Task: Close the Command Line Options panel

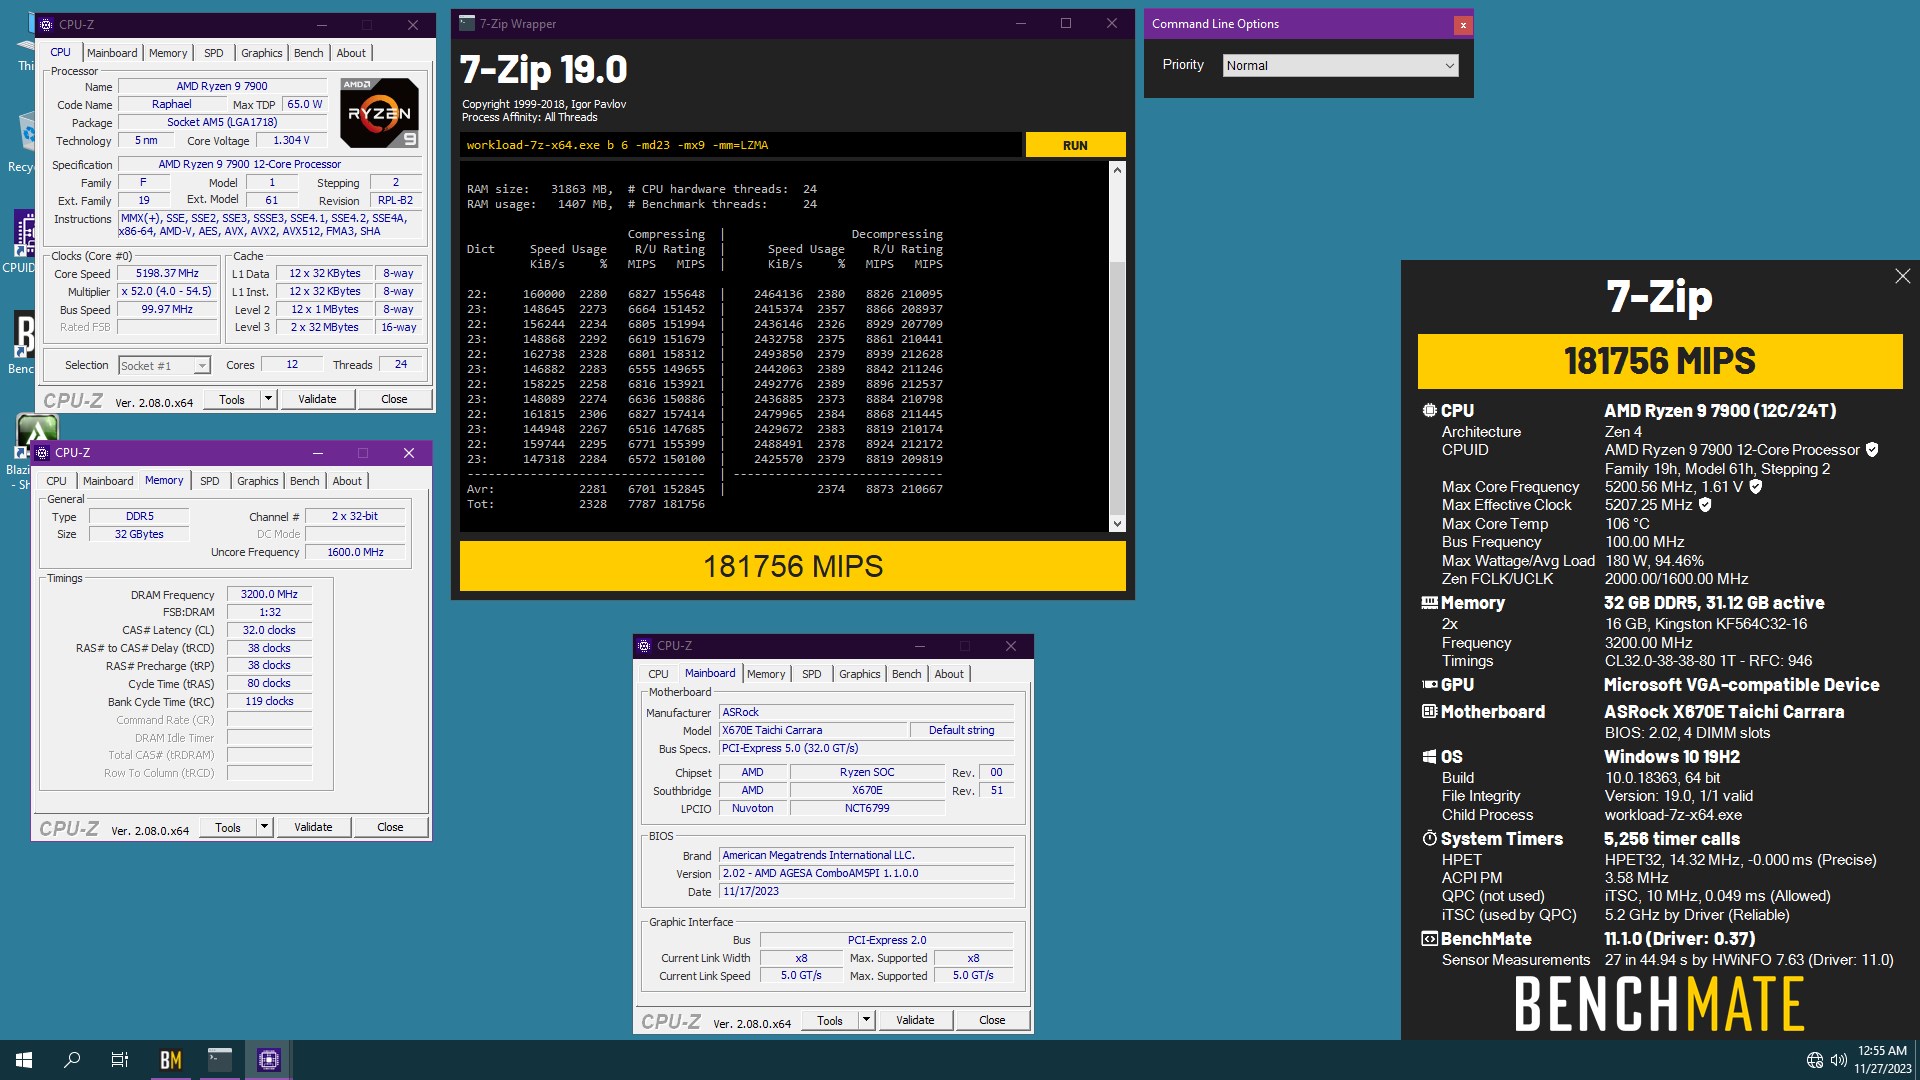Action: tap(1463, 25)
